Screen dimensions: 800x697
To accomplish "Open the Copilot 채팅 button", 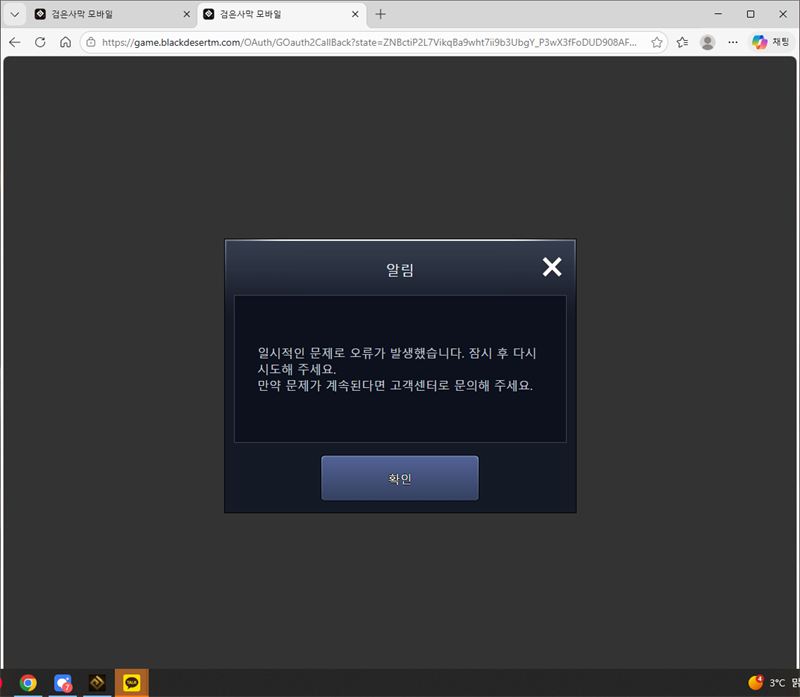I will (770, 42).
